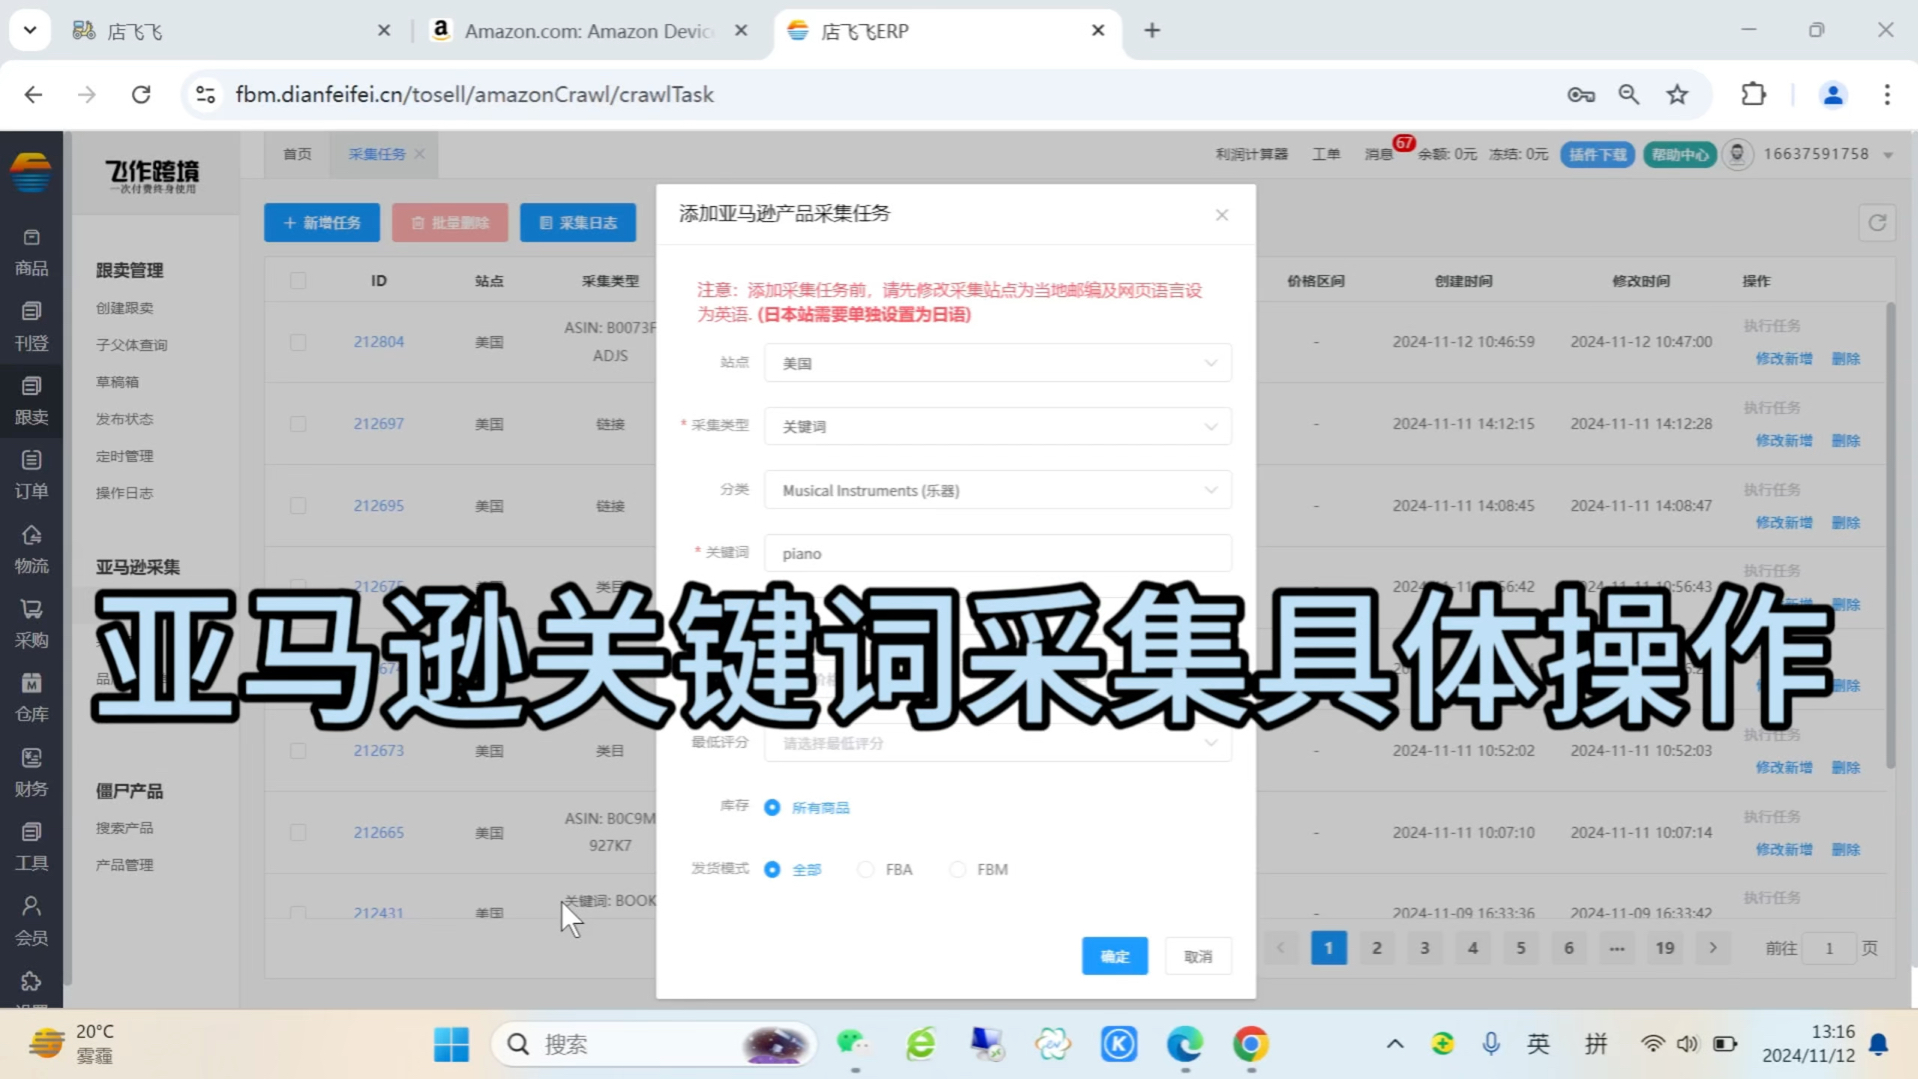Switch to the Amazon.com browser tab
1918x1079 pixels.
coord(589,31)
